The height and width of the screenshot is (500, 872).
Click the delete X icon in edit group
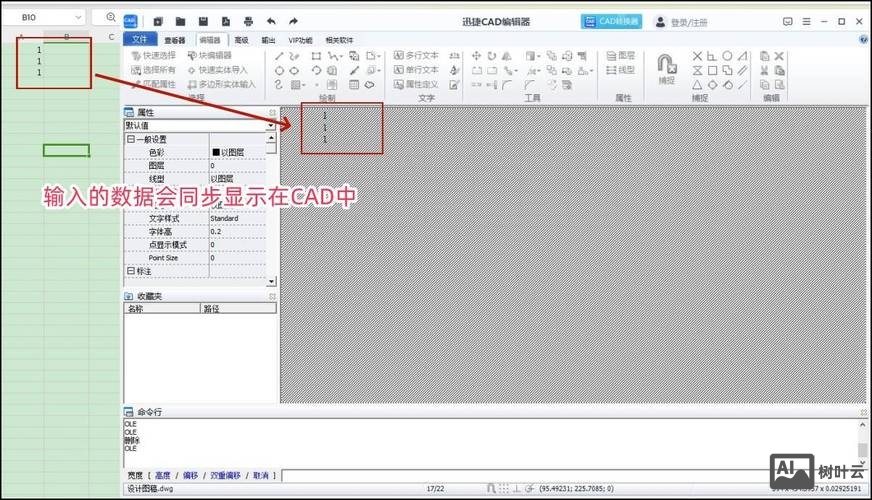(x=779, y=56)
